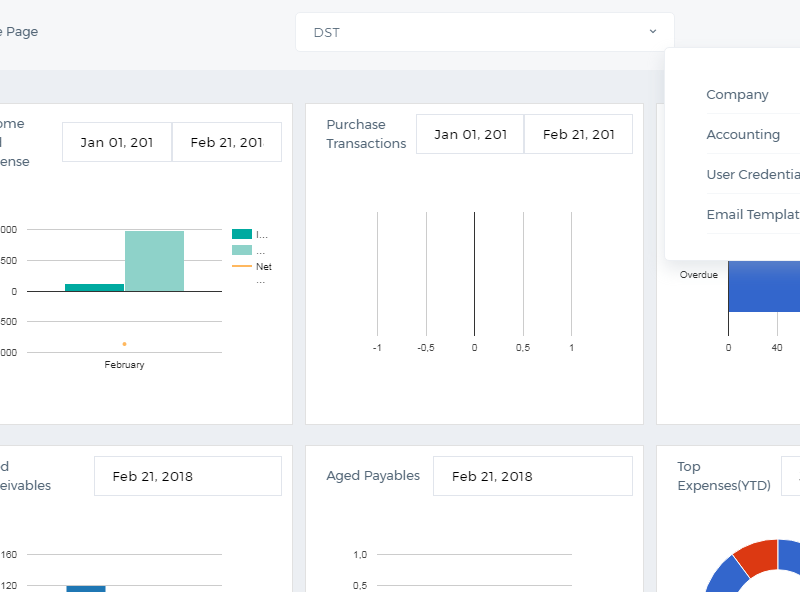Click the orange net point in February
The width and height of the screenshot is (800, 592).
(x=124, y=344)
